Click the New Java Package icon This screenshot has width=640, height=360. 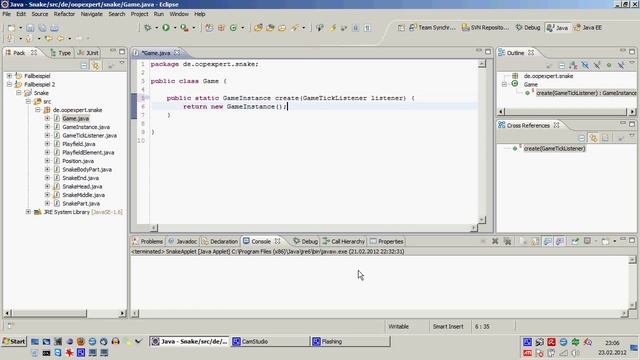coord(221,28)
